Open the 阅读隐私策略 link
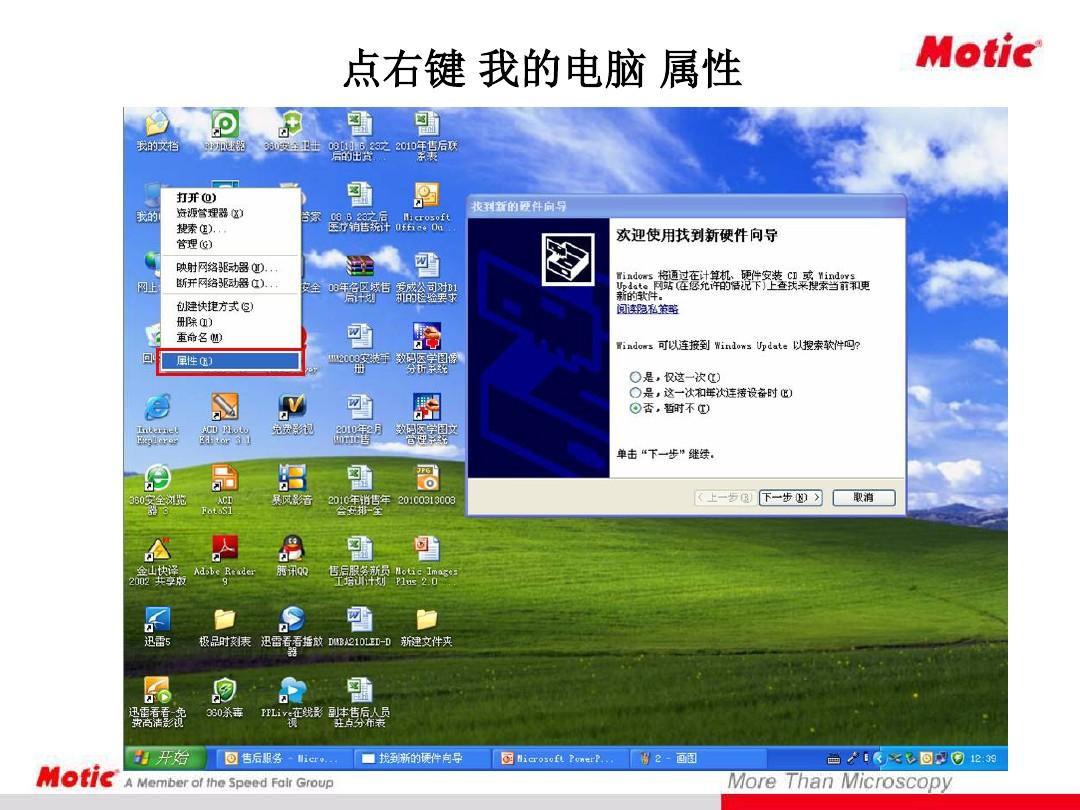Image resolution: width=1080 pixels, height=810 pixels. point(647,309)
